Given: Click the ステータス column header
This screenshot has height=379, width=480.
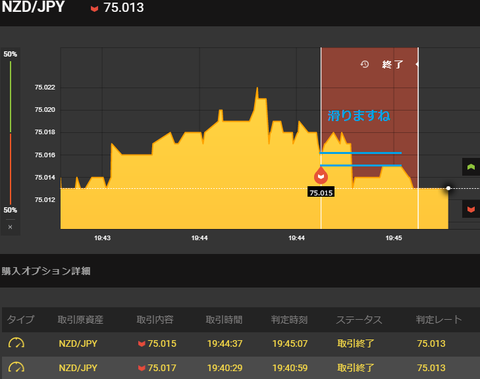Looking at the screenshot, I should point(359,320).
